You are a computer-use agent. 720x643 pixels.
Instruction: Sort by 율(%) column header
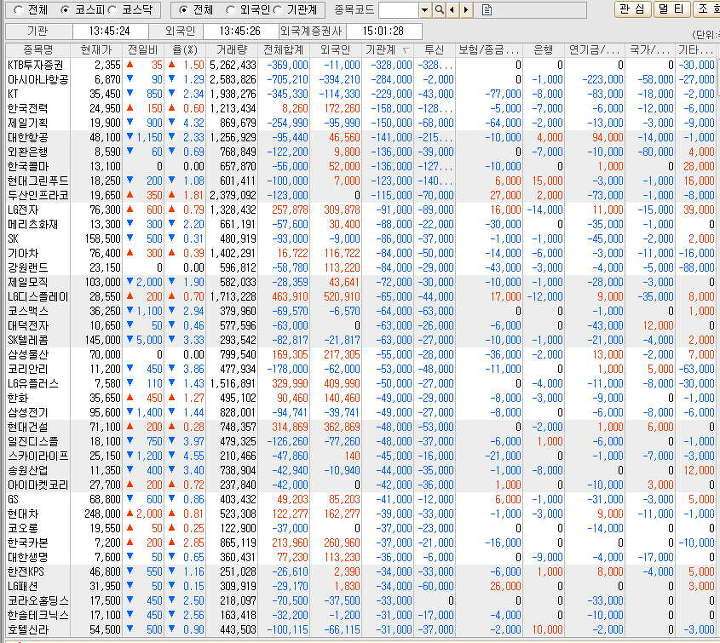185,50
